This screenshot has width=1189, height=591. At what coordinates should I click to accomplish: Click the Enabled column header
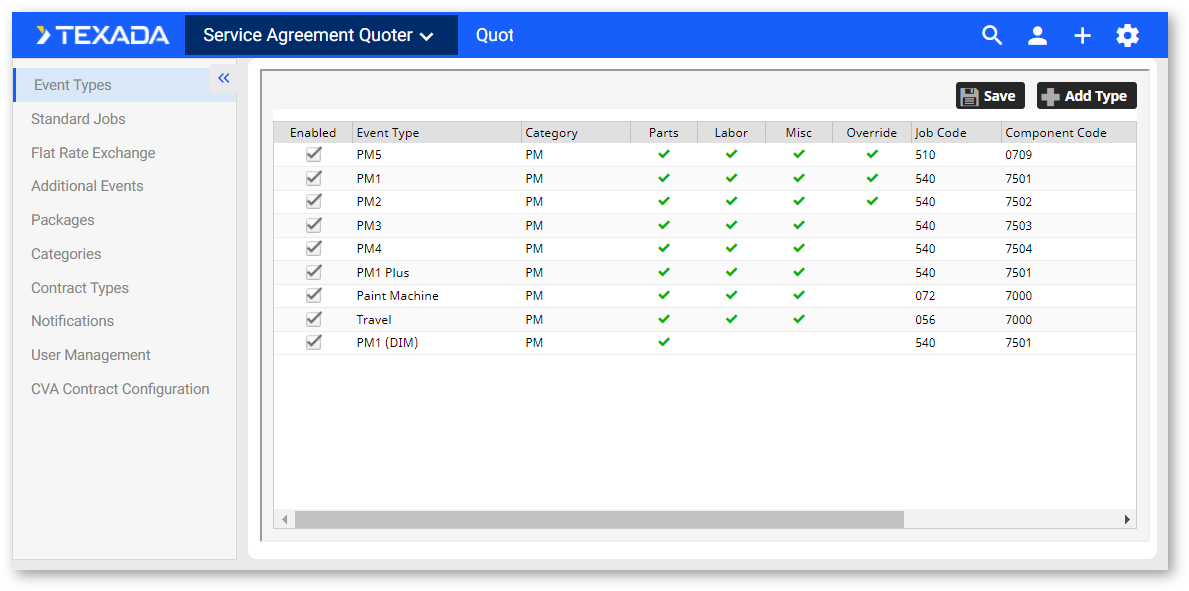pyautogui.click(x=312, y=133)
